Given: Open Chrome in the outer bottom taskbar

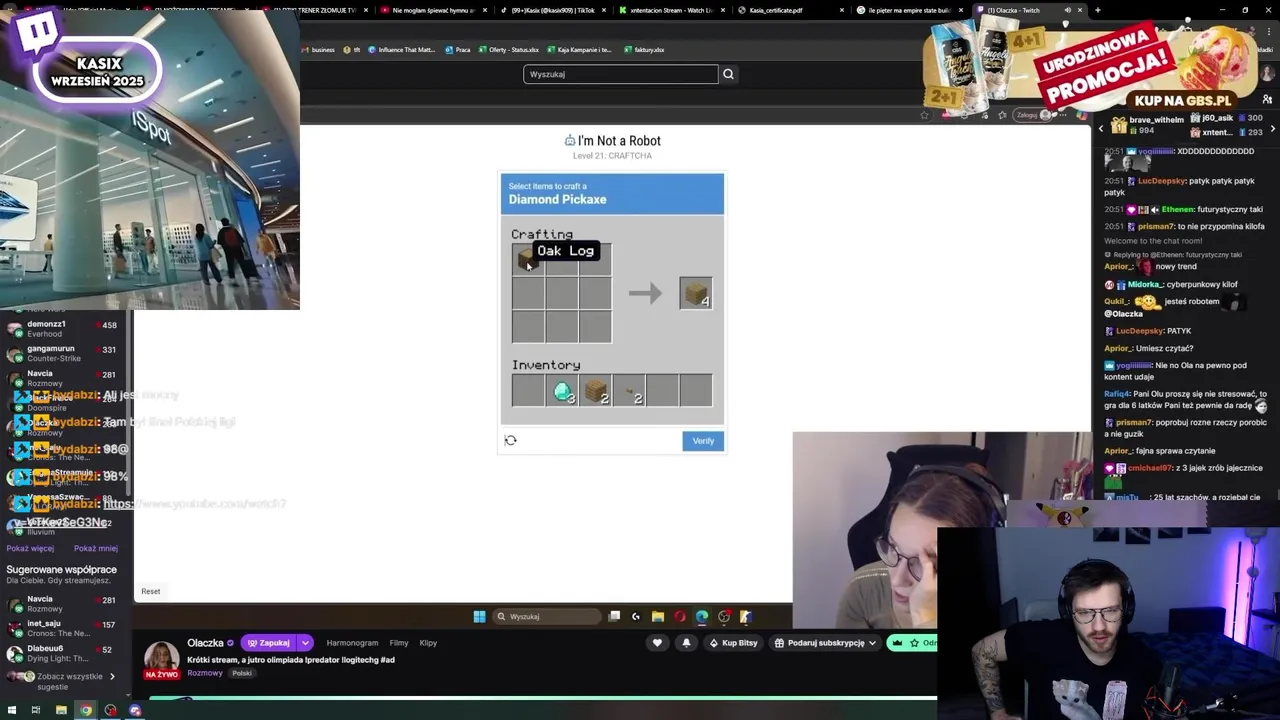Looking at the screenshot, I should point(85,710).
